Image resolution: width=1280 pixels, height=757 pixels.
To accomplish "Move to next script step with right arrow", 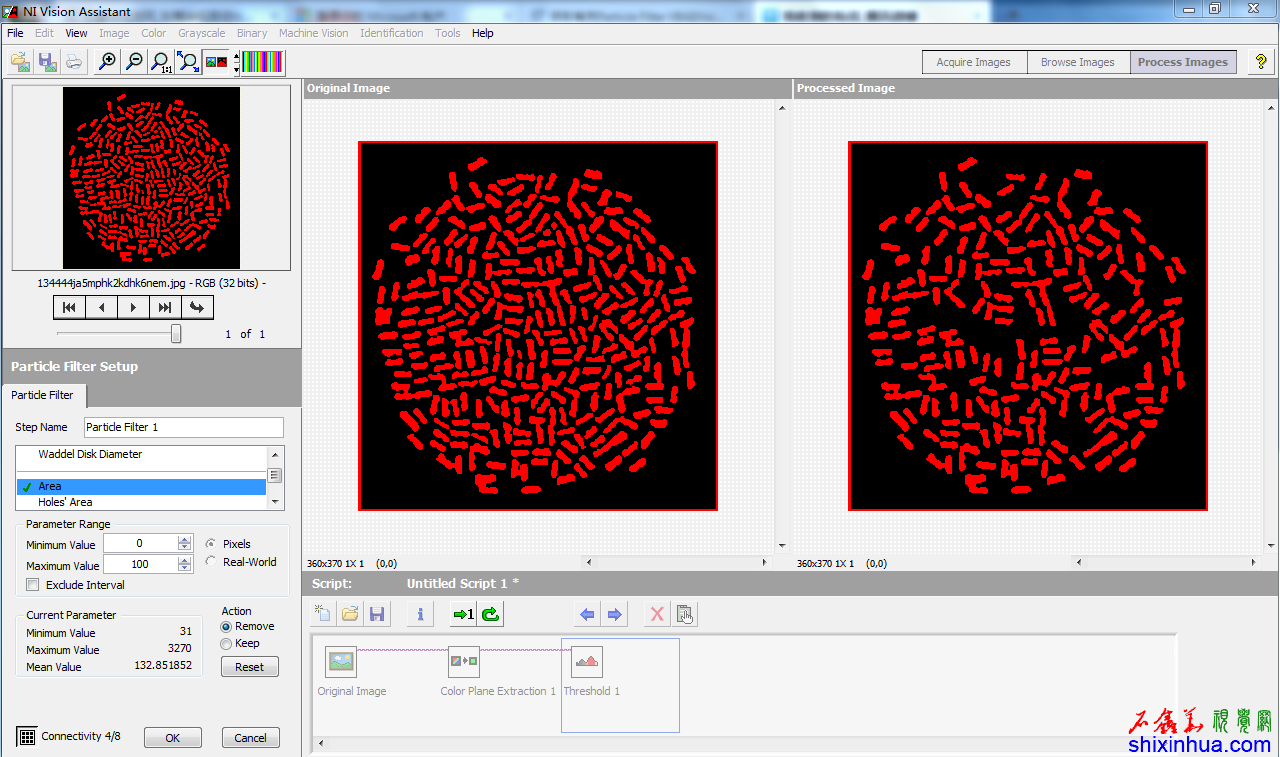I will point(614,614).
